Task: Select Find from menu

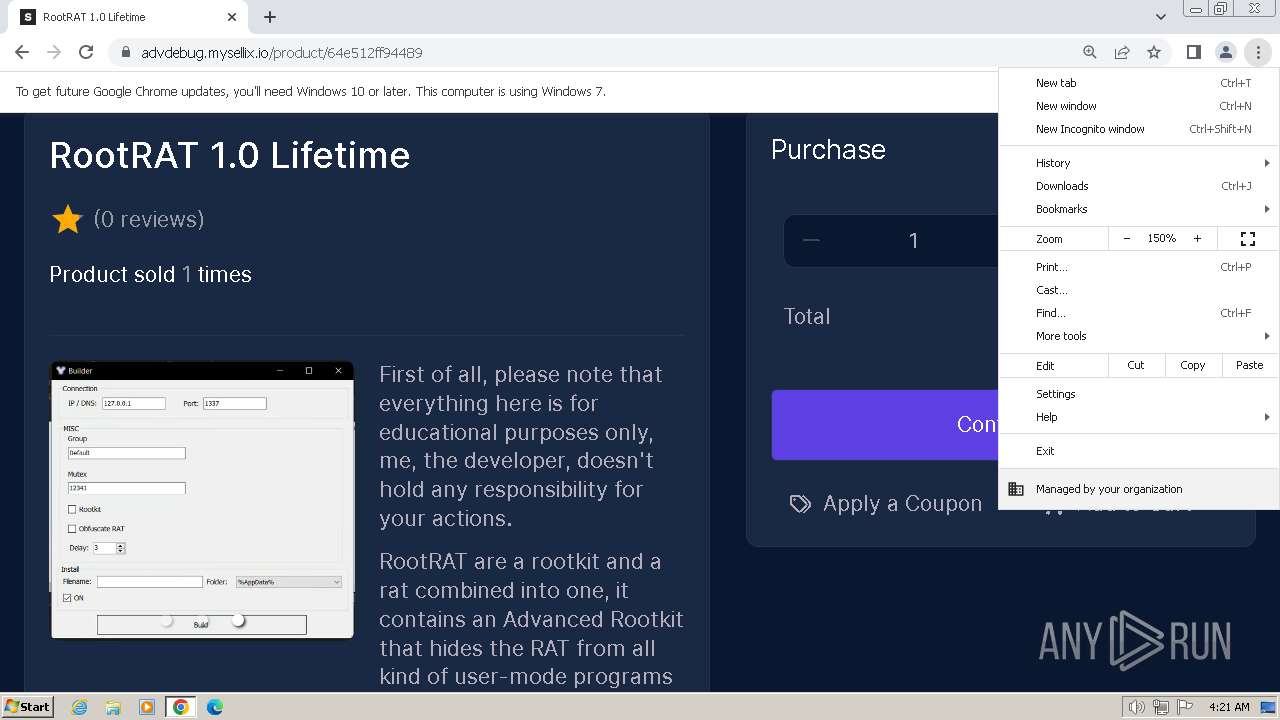Action: 1138,313
